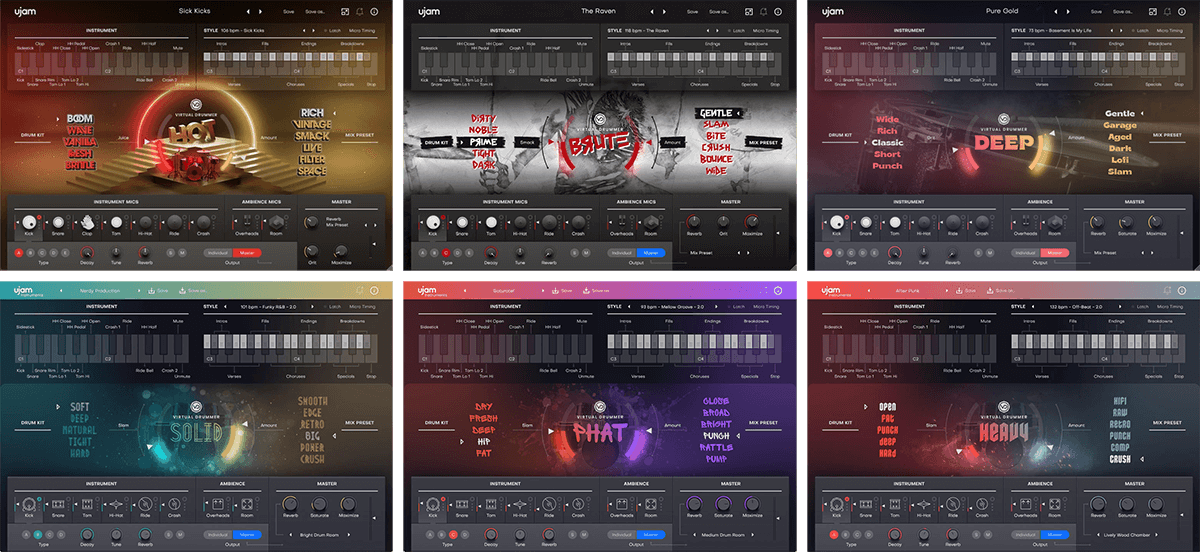Image resolution: width=1200 pixels, height=552 pixels.
Task: Select the Hi-Hat mic icon in PHAT plugin
Action: click(519, 504)
